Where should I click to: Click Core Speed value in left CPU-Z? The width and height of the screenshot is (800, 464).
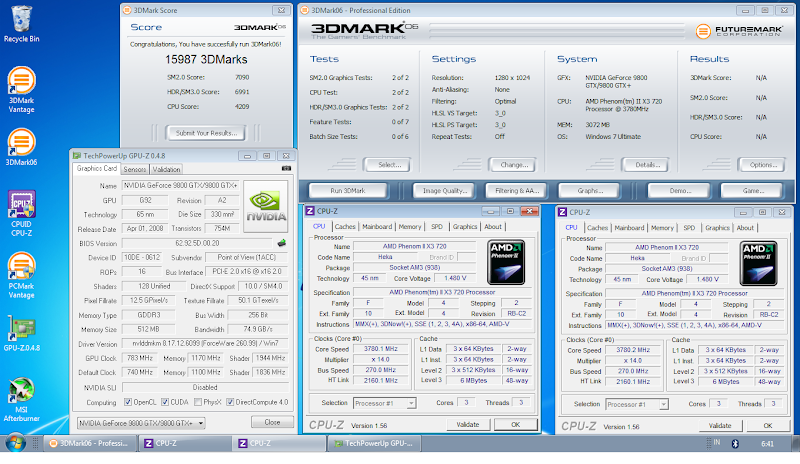click(x=382, y=349)
